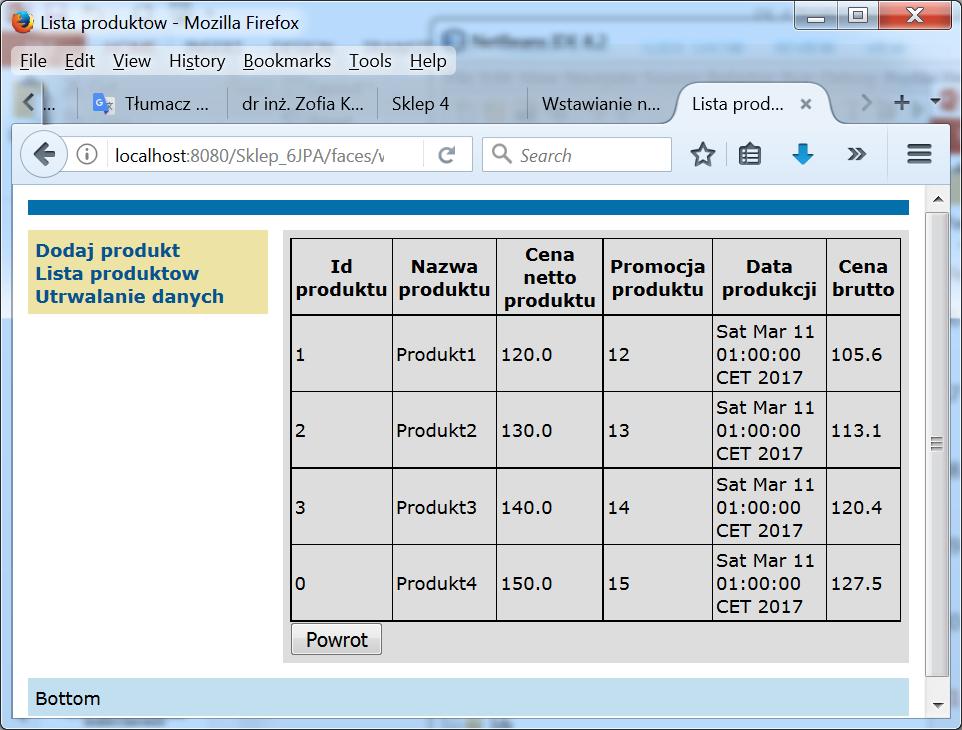This screenshot has width=962, height=730.
Task: Open the Tools menu
Action: pos(370,61)
